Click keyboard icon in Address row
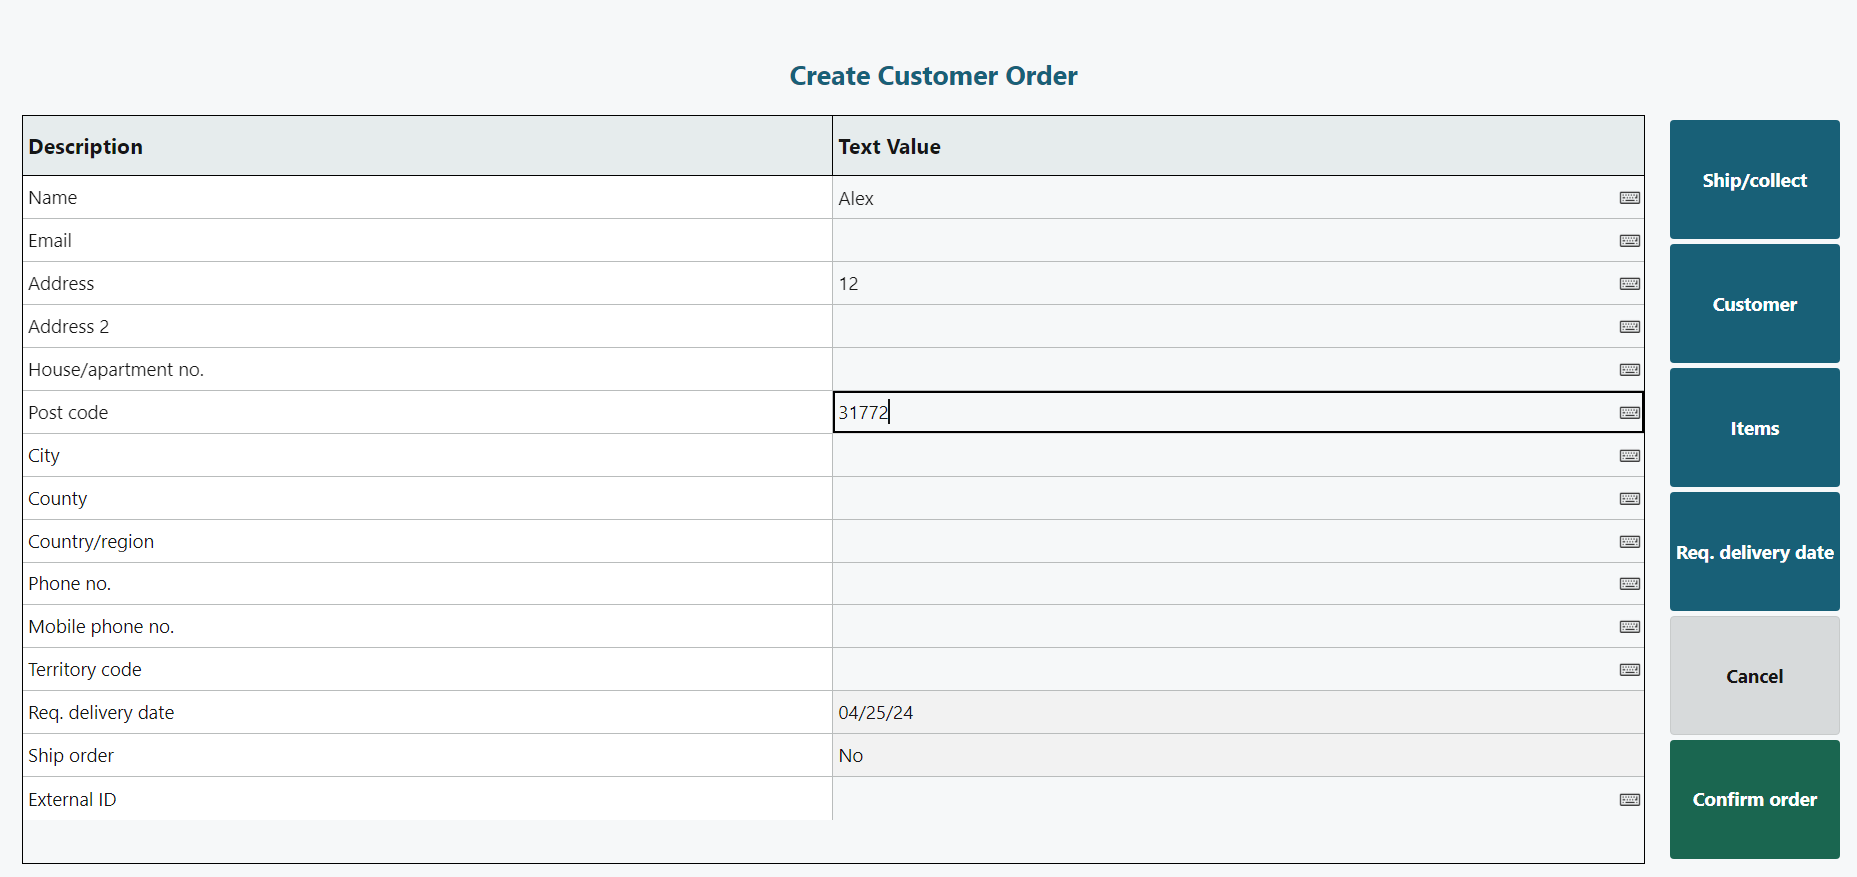 tap(1629, 284)
